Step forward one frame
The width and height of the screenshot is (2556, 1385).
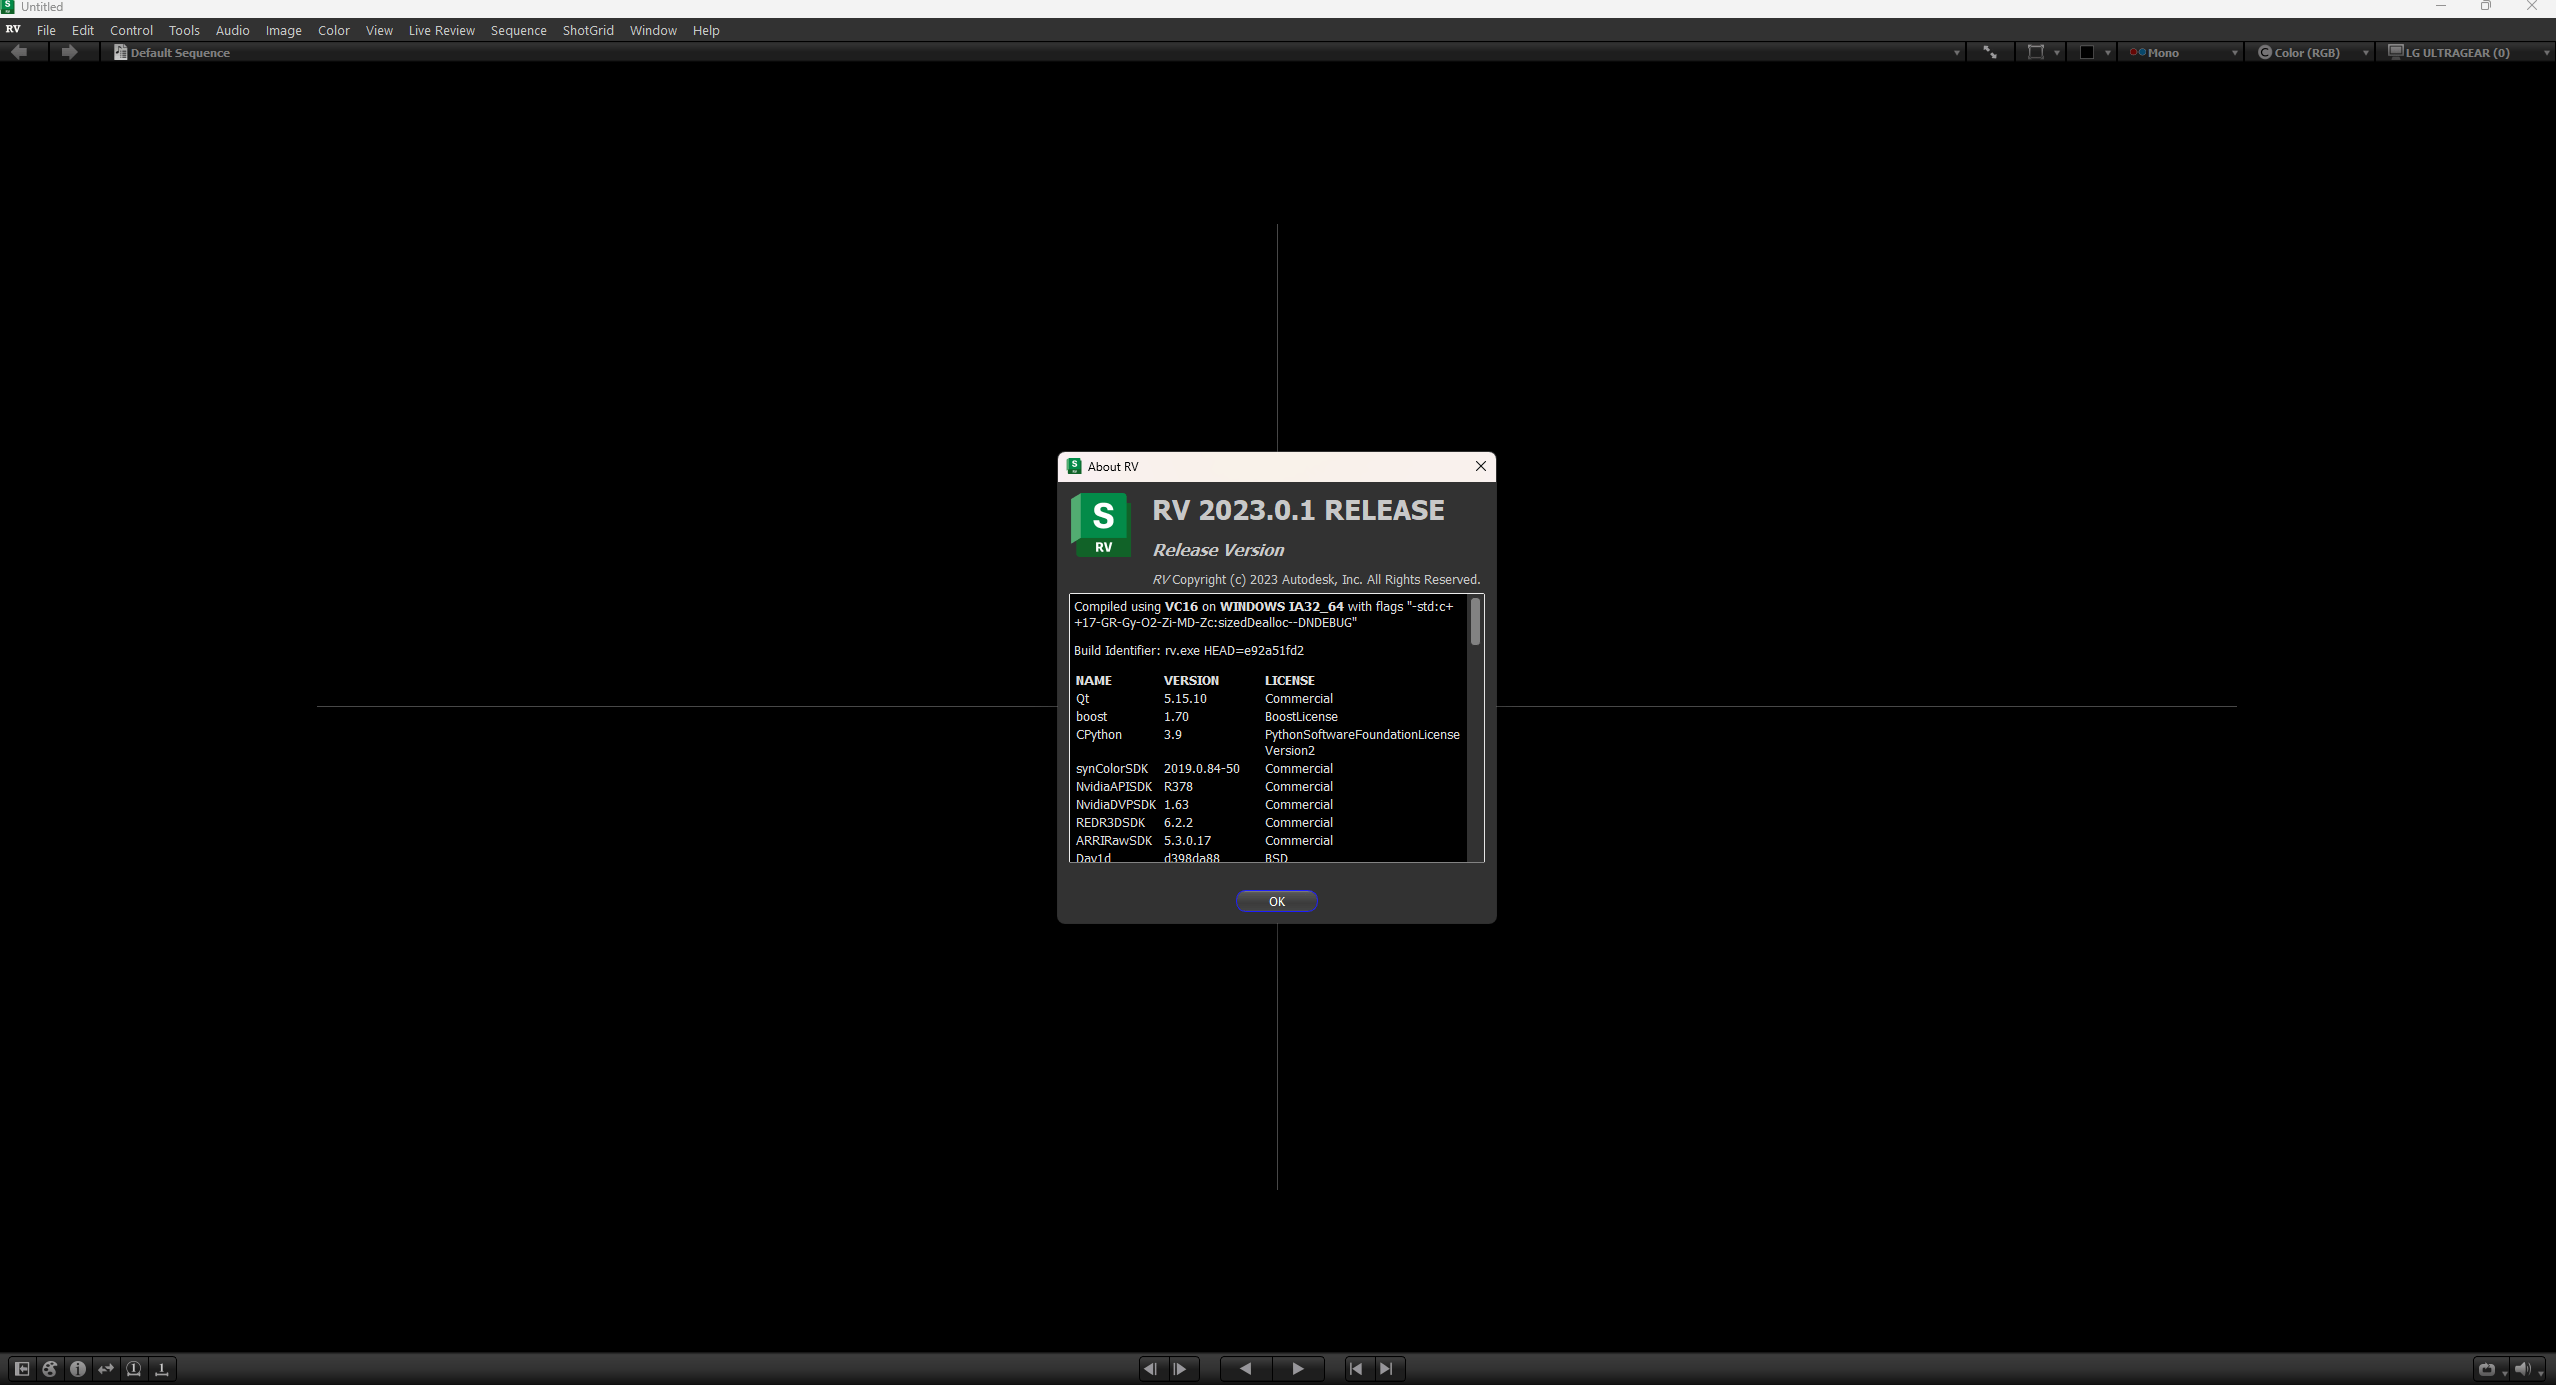(x=1180, y=1368)
